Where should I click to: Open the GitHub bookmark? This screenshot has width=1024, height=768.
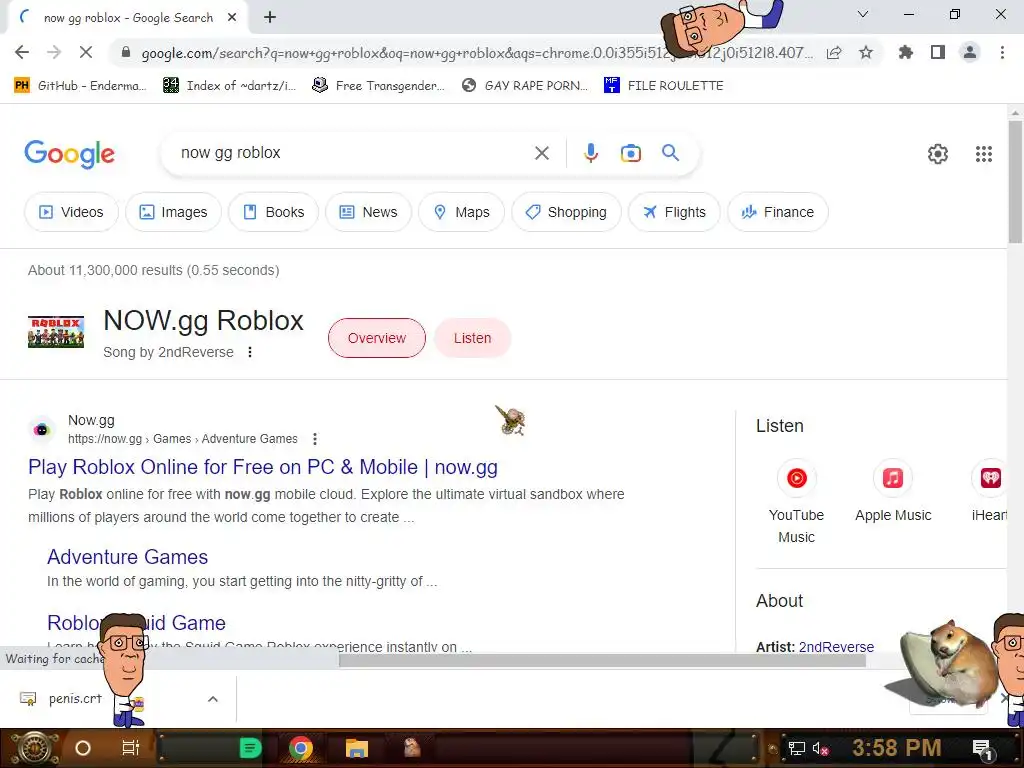coord(80,86)
